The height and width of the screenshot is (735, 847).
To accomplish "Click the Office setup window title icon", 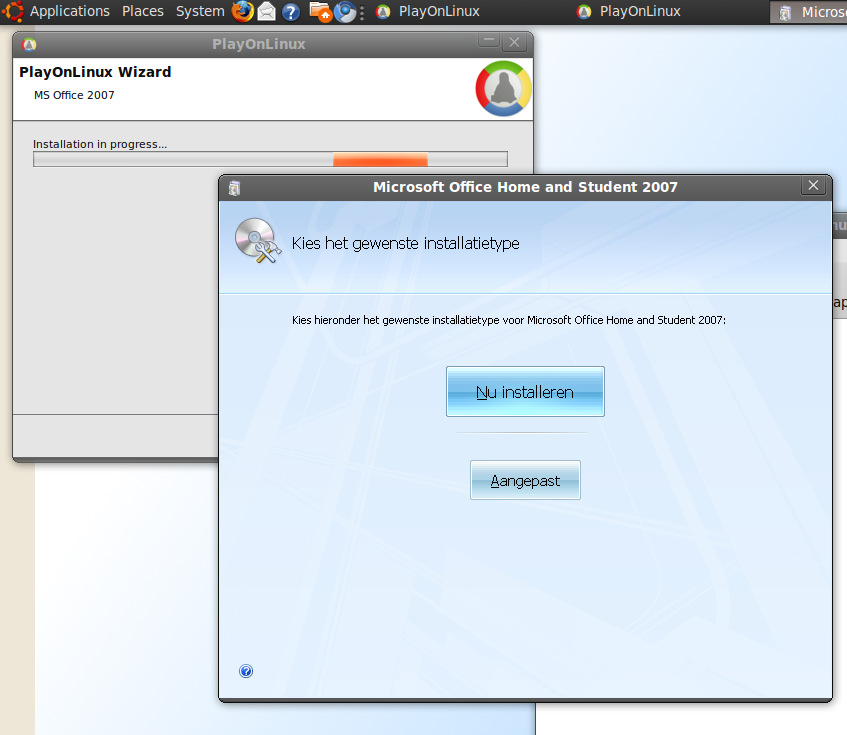I will point(234,188).
